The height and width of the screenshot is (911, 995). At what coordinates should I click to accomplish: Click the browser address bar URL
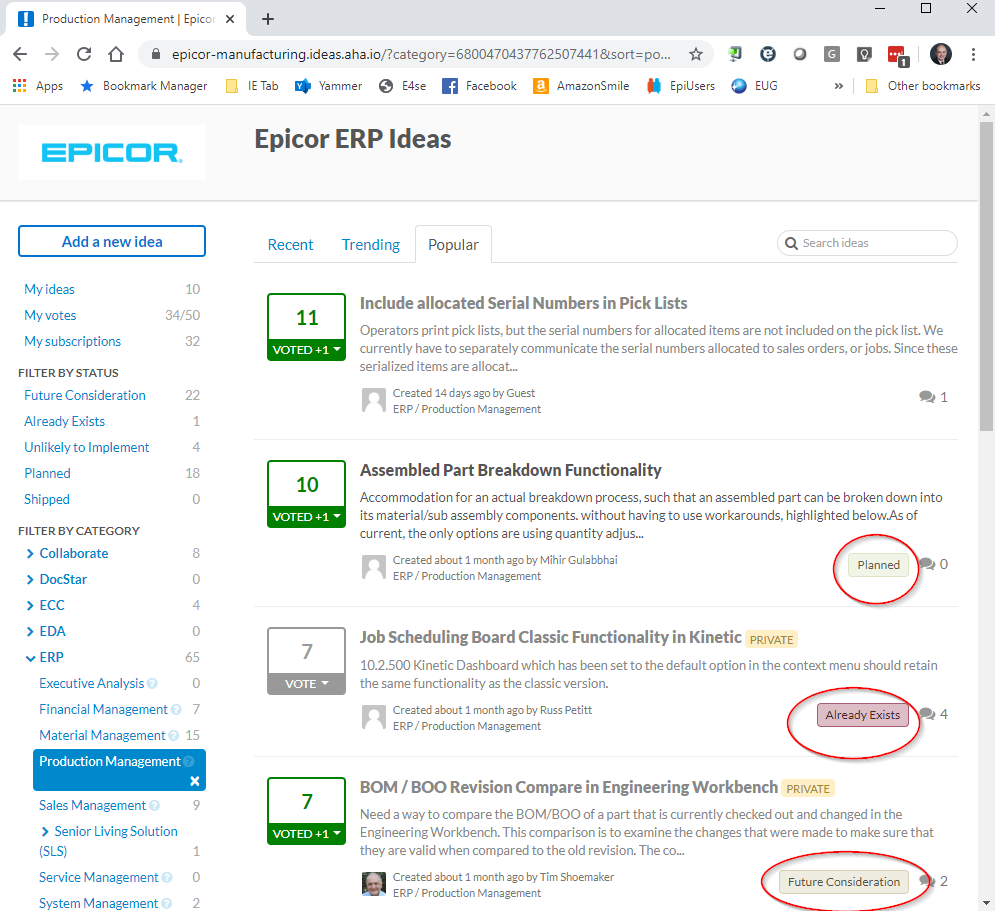point(421,55)
